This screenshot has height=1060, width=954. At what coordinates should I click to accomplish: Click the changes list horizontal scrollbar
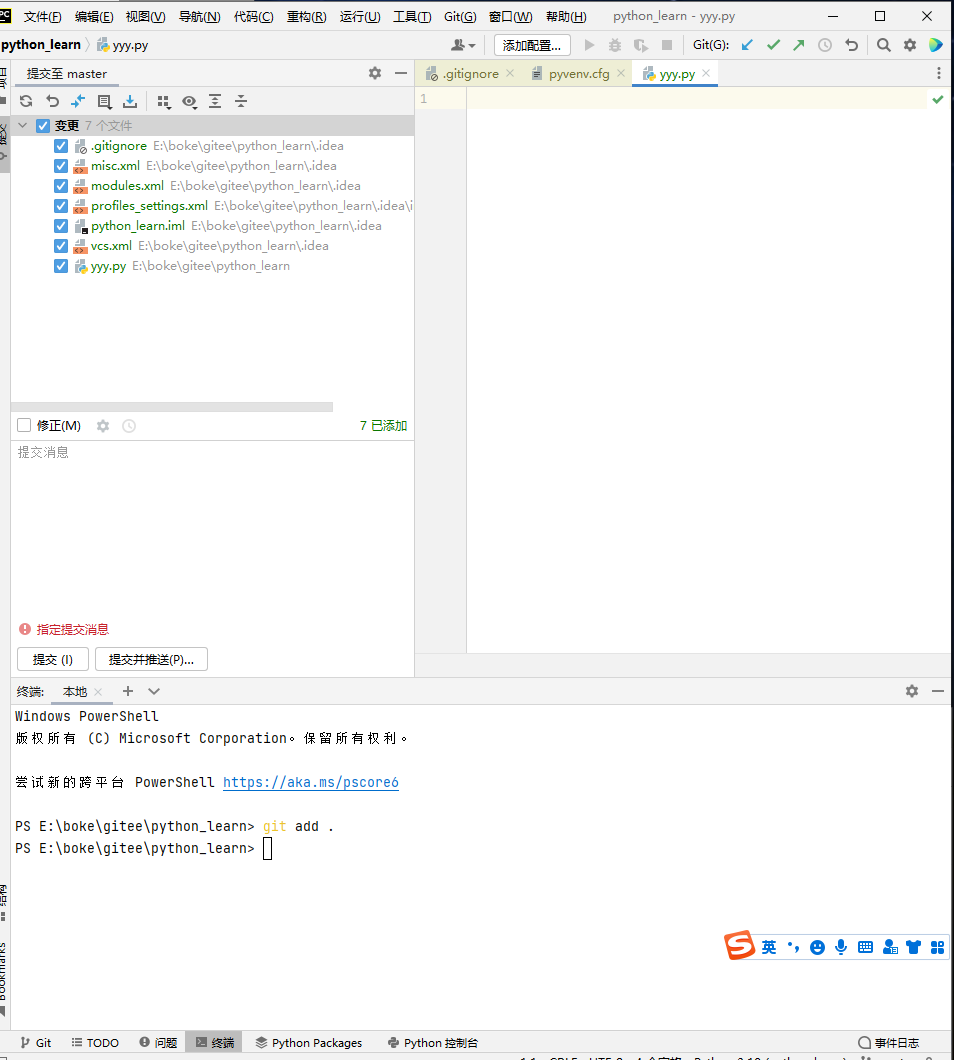tap(172, 407)
